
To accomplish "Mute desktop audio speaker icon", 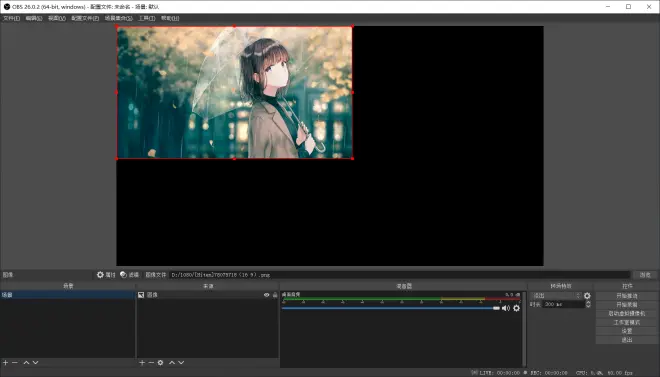I will pos(506,308).
